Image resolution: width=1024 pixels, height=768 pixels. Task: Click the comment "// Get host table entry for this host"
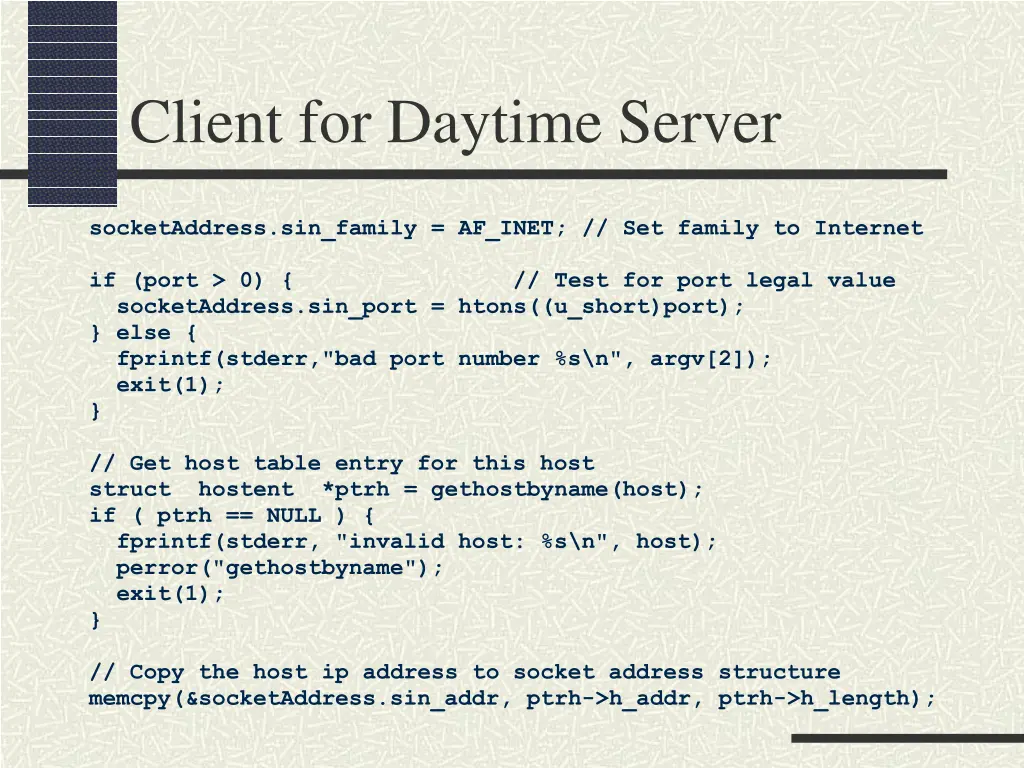[x=342, y=464]
